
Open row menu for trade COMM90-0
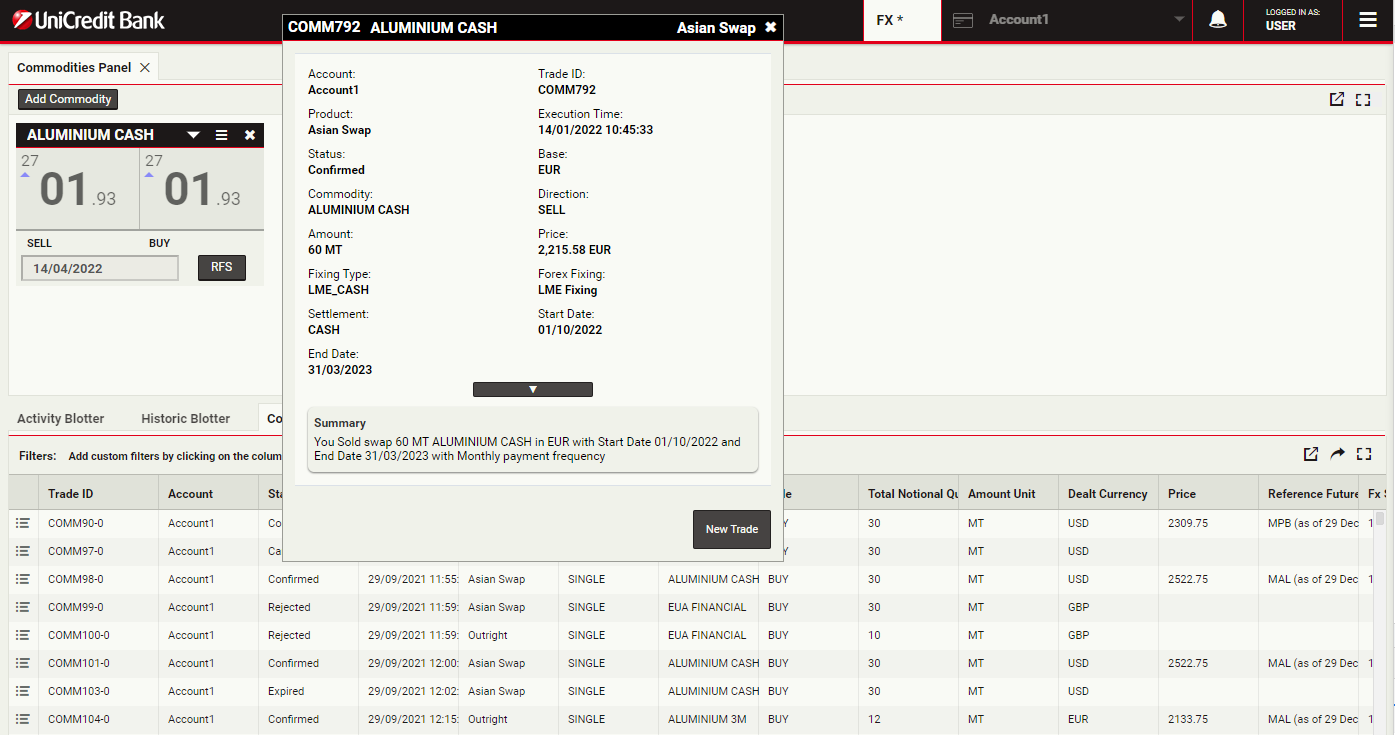[23, 523]
